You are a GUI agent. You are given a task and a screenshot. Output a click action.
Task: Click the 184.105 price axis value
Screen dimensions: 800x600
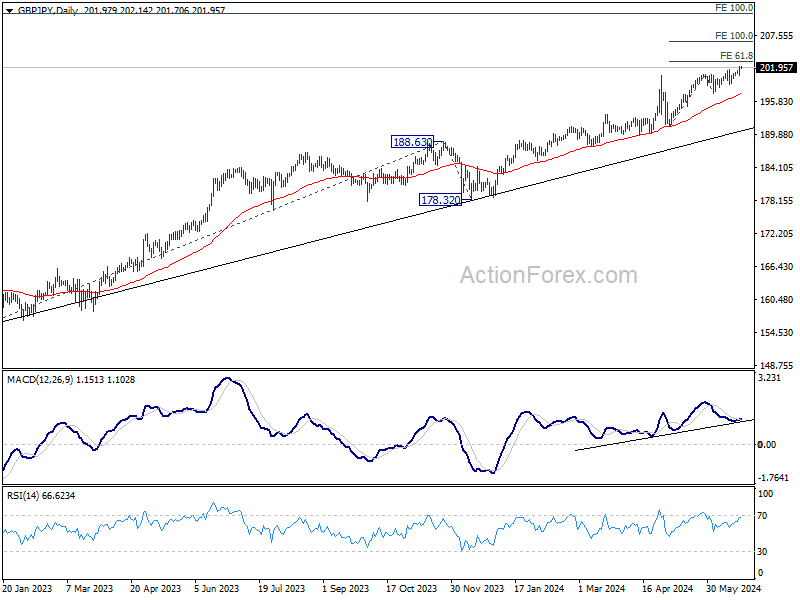coord(777,168)
